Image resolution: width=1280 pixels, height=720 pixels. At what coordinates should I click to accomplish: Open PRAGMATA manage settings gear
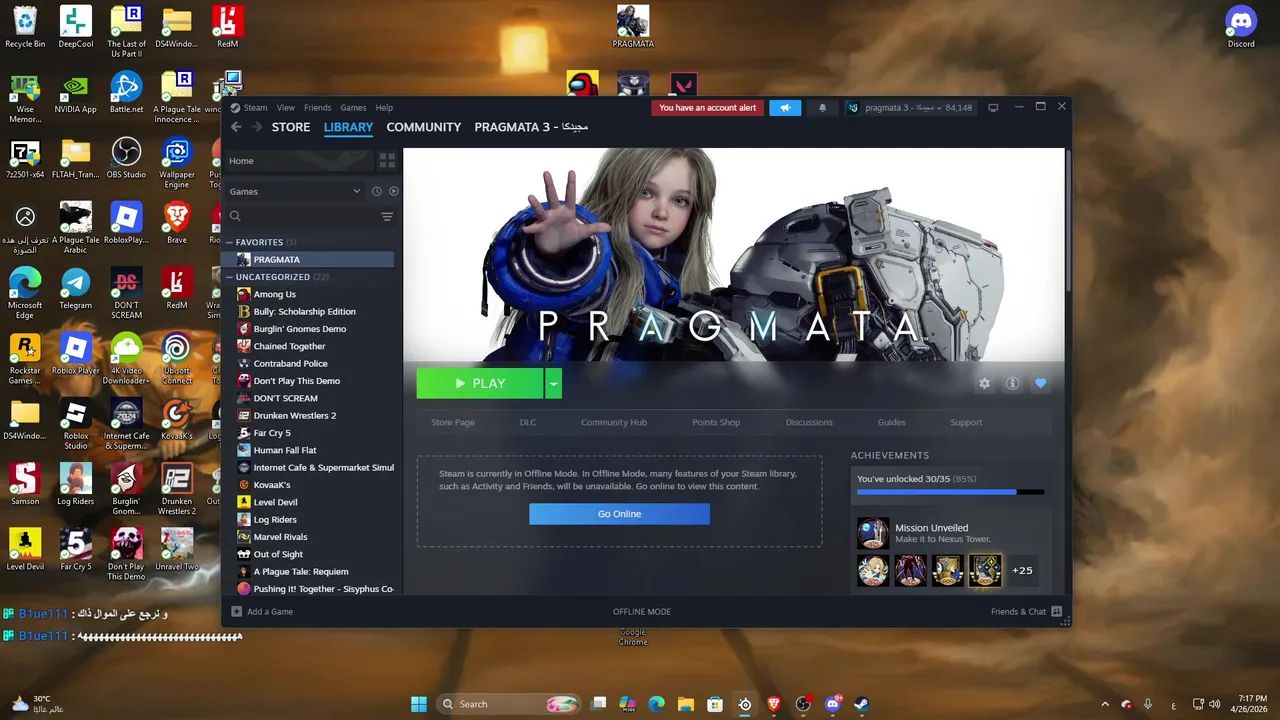click(x=985, y=383)
